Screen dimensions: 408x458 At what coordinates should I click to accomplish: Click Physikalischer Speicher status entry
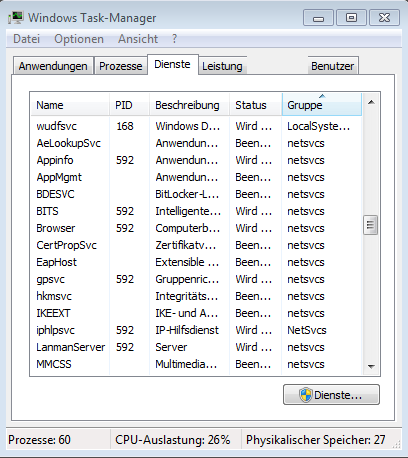316,440
